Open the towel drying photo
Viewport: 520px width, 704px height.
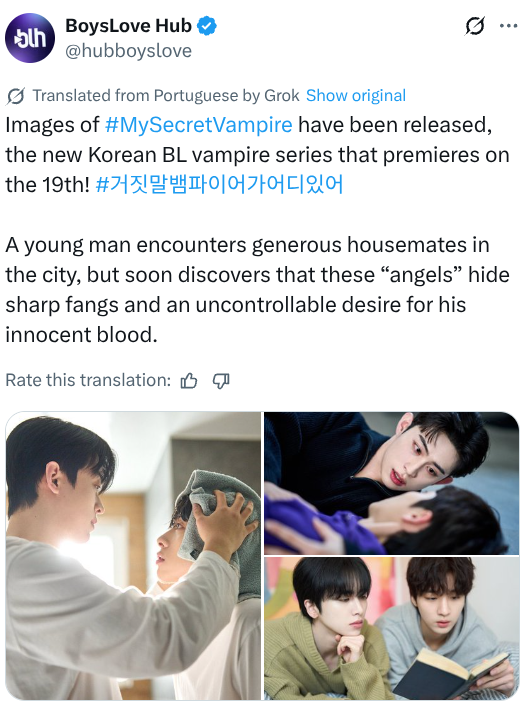pos(133,555)
